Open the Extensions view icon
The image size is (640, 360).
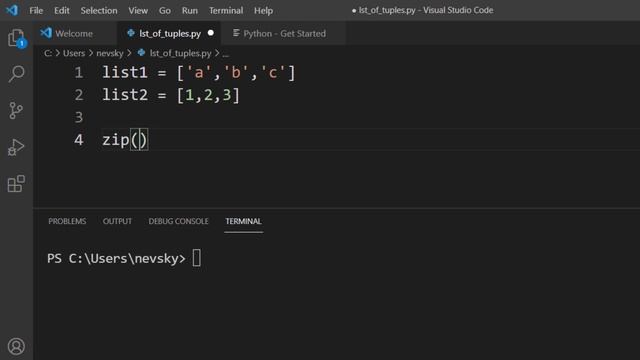(x=16, y=184)
